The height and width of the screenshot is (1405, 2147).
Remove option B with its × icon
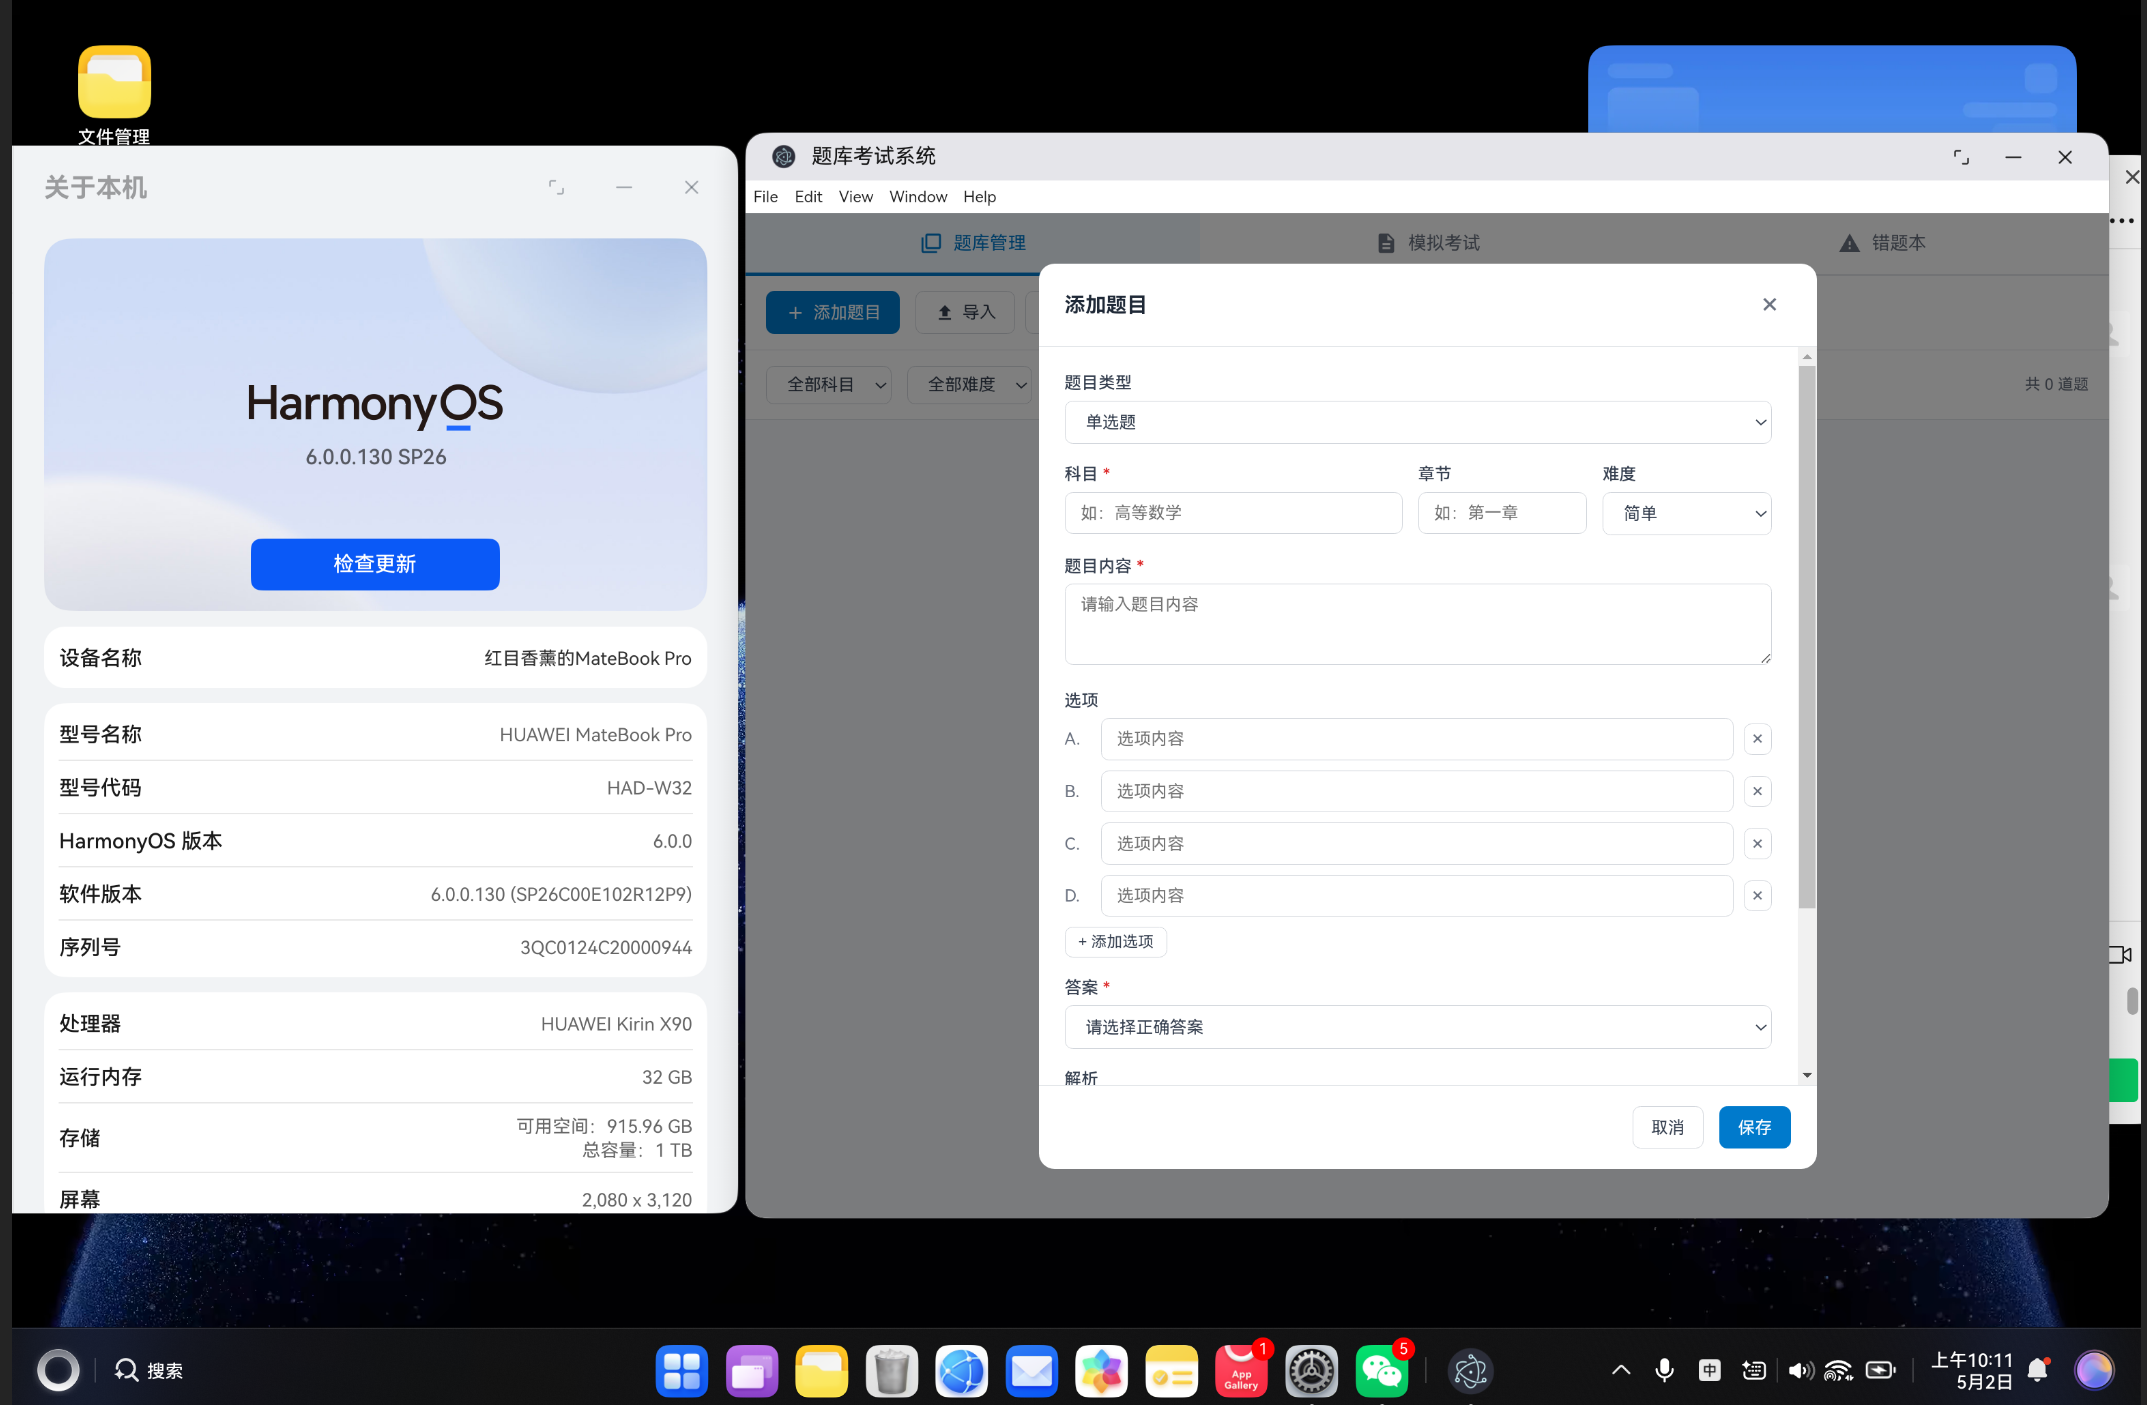[1757, 791]
